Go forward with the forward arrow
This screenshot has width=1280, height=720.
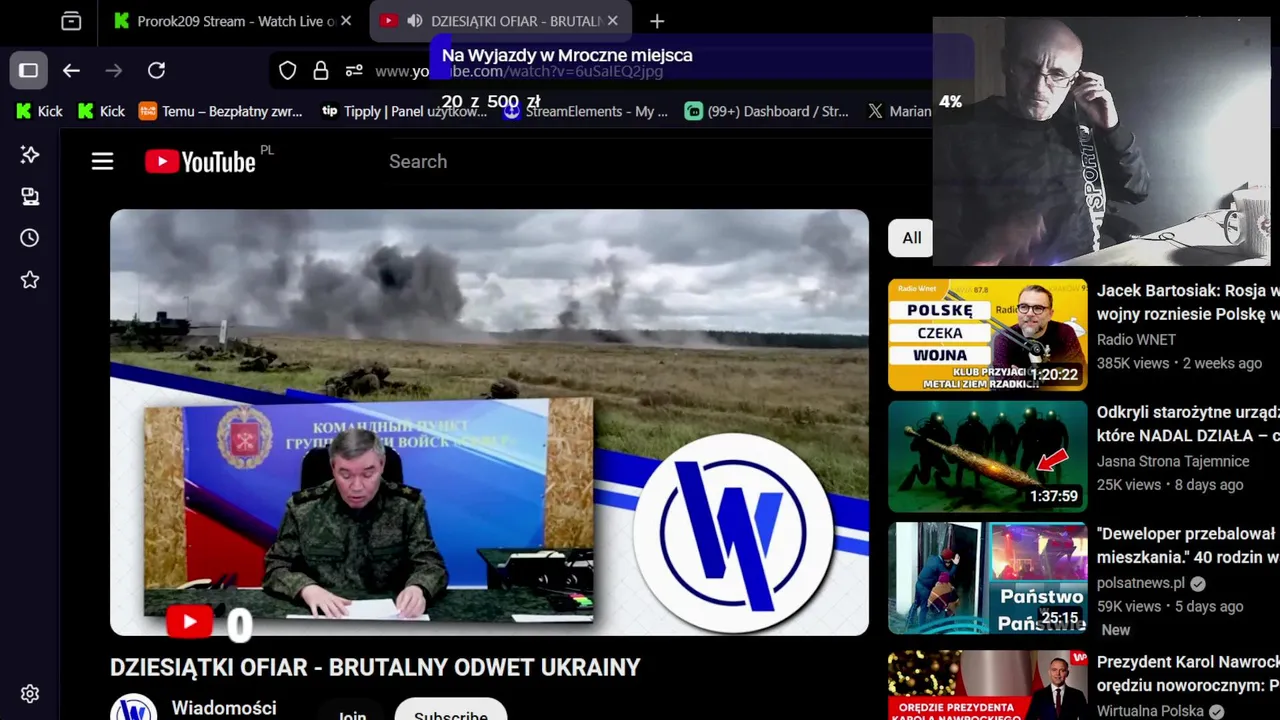pyautogui.click(x=114, y=70)
